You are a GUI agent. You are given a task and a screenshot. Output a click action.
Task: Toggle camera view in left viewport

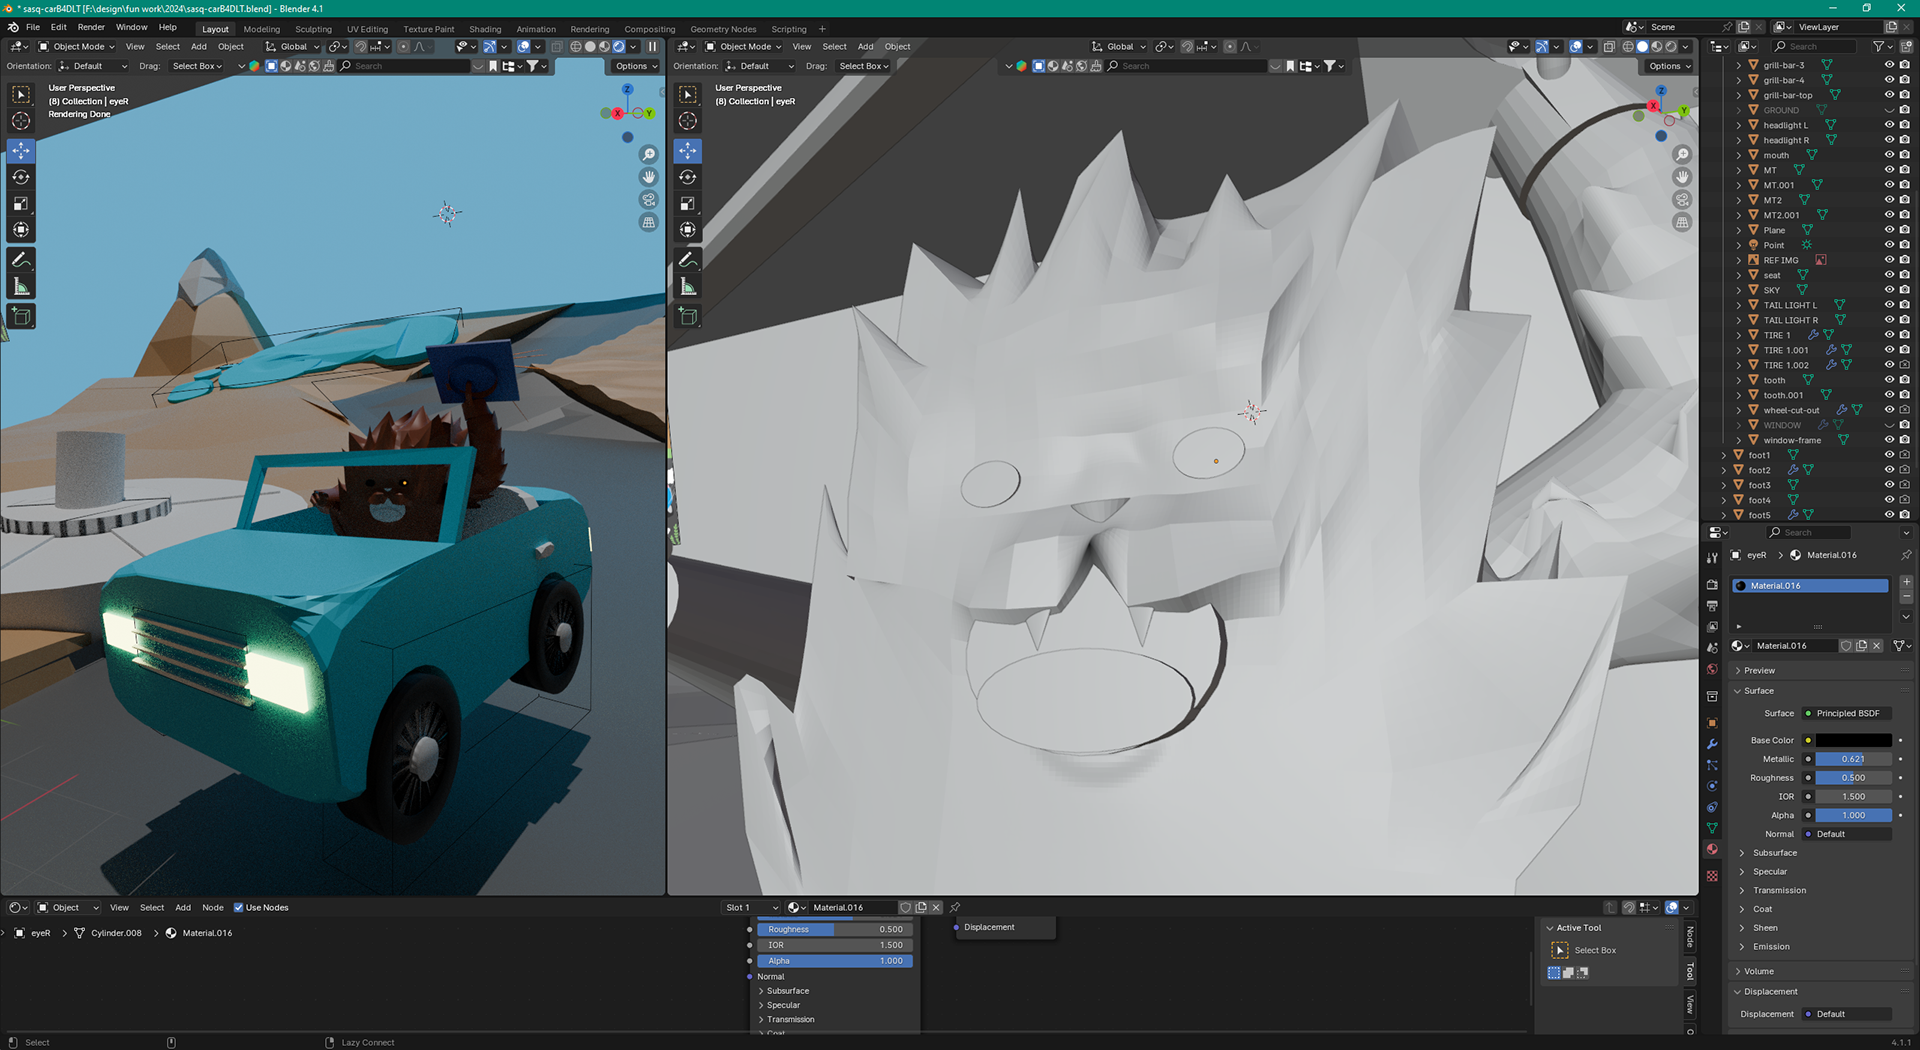tap(649, 200)
